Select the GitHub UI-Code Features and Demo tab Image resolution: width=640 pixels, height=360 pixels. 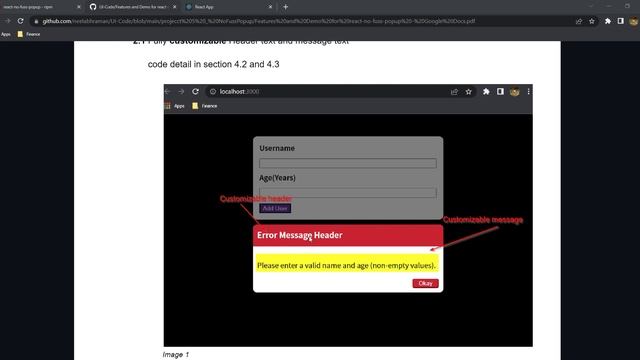point(132,7)
